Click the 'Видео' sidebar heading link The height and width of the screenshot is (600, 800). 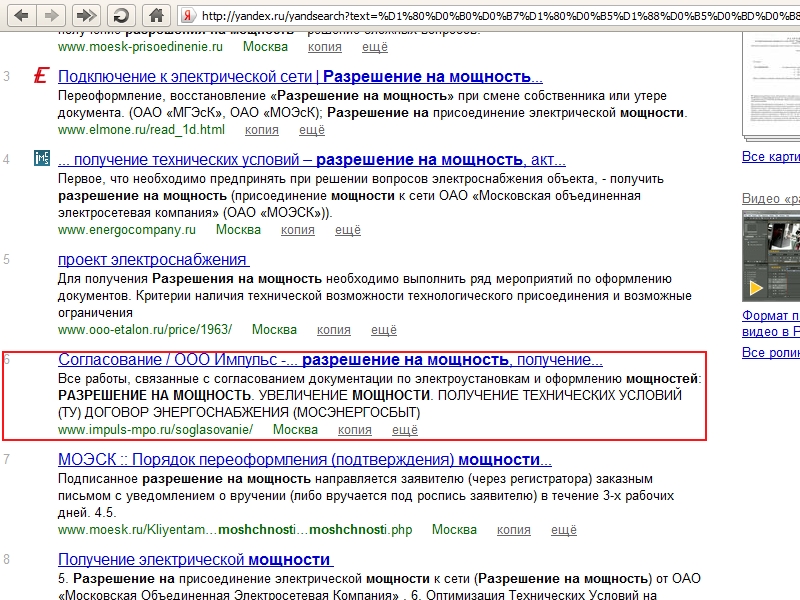point(771,199)
